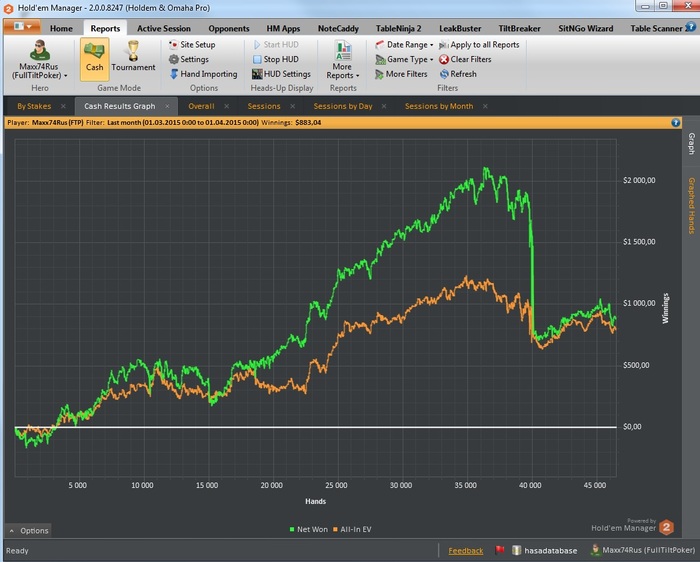Click the hasadatabase status entry
The image size is (700, 562).
coord(544,551)
